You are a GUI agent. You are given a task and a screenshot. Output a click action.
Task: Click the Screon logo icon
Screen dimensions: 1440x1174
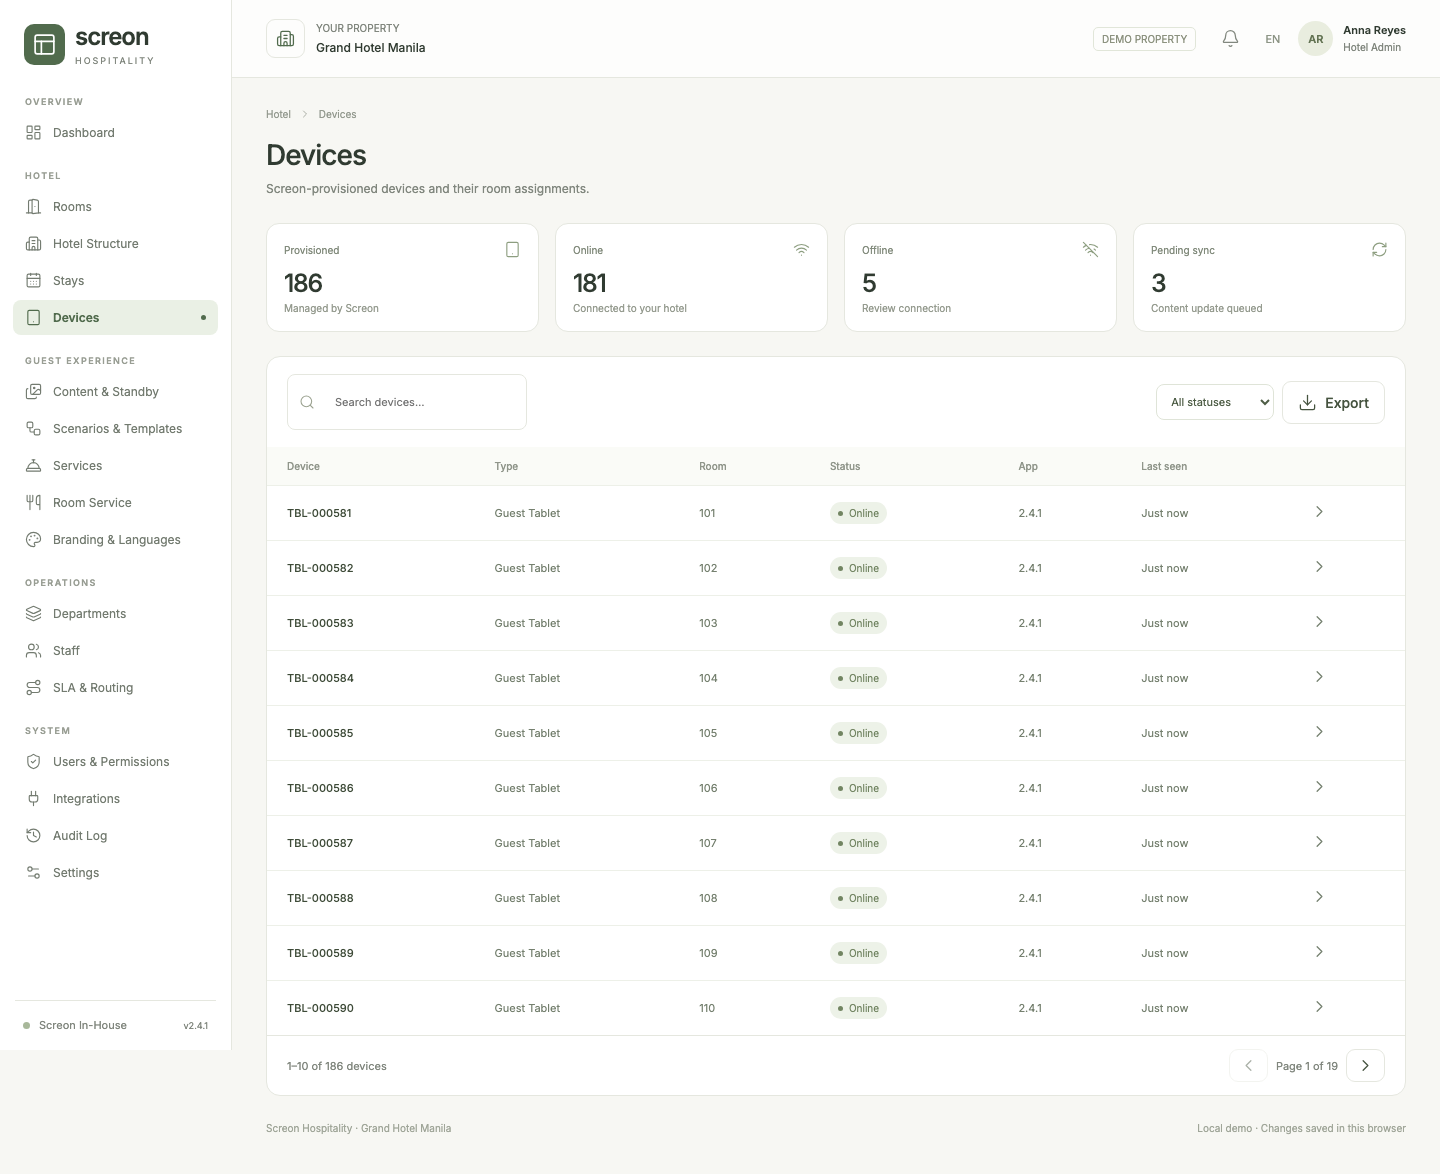44,45
